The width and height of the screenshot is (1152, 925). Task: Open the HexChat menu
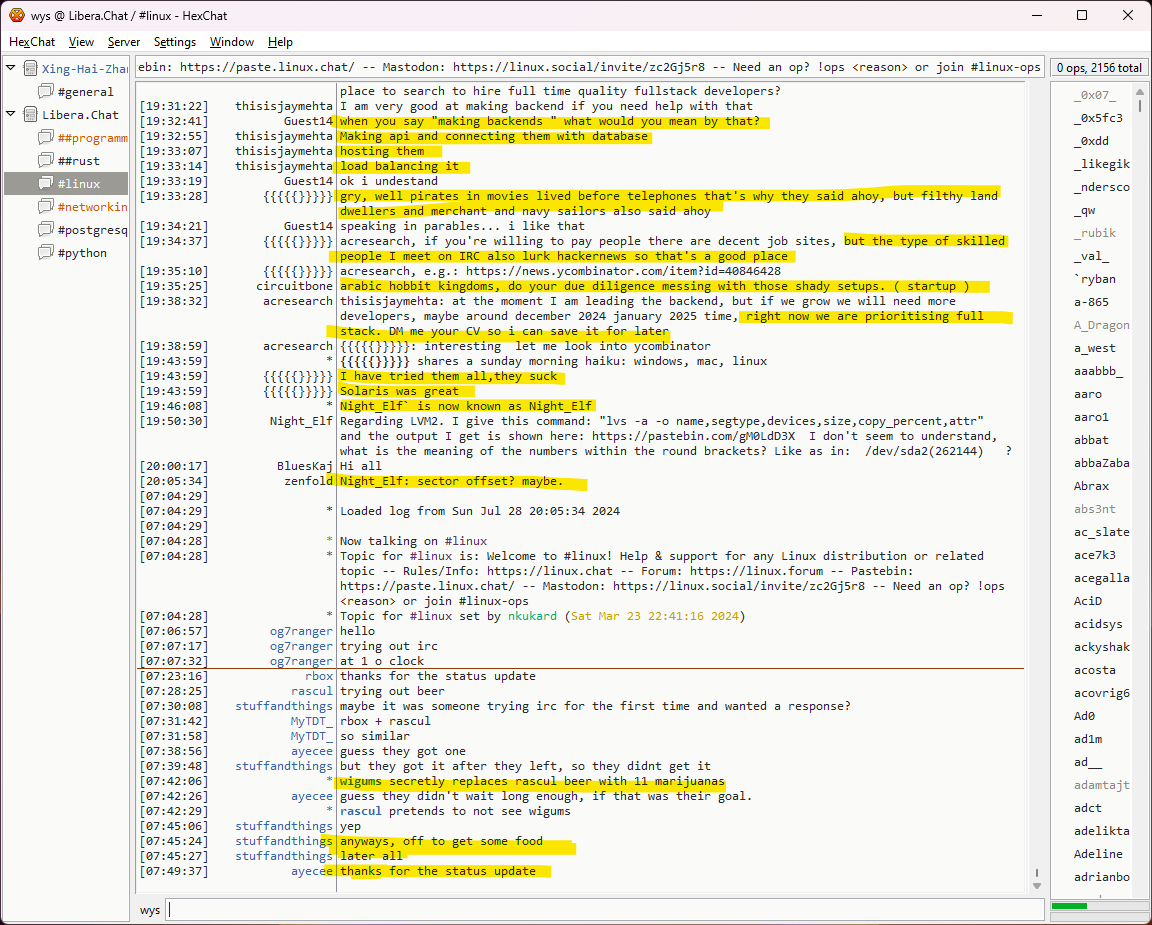32,42
